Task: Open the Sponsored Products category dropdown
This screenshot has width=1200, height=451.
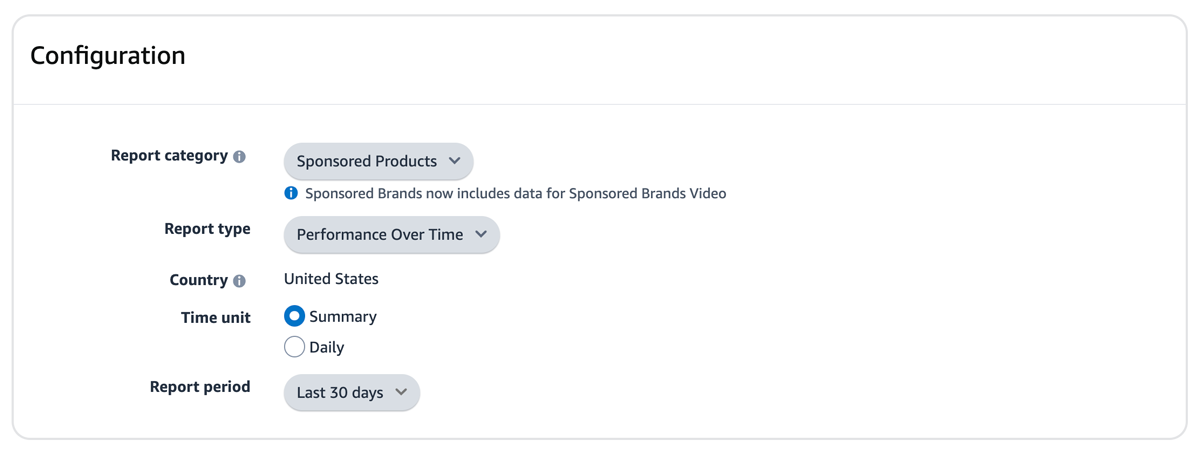Action: (x=378, y=161)
